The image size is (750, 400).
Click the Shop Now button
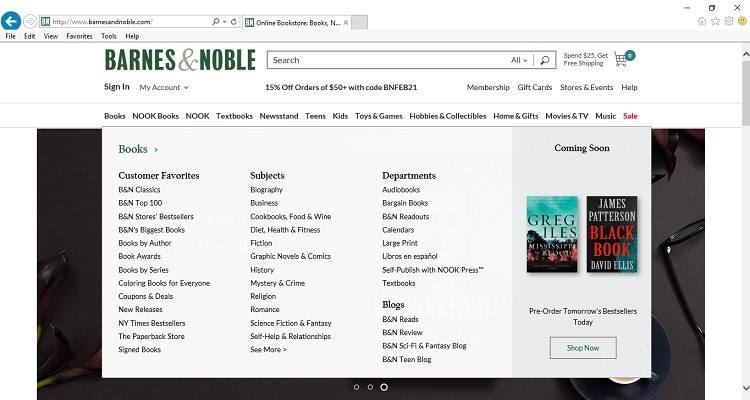(x=583, y=348)
